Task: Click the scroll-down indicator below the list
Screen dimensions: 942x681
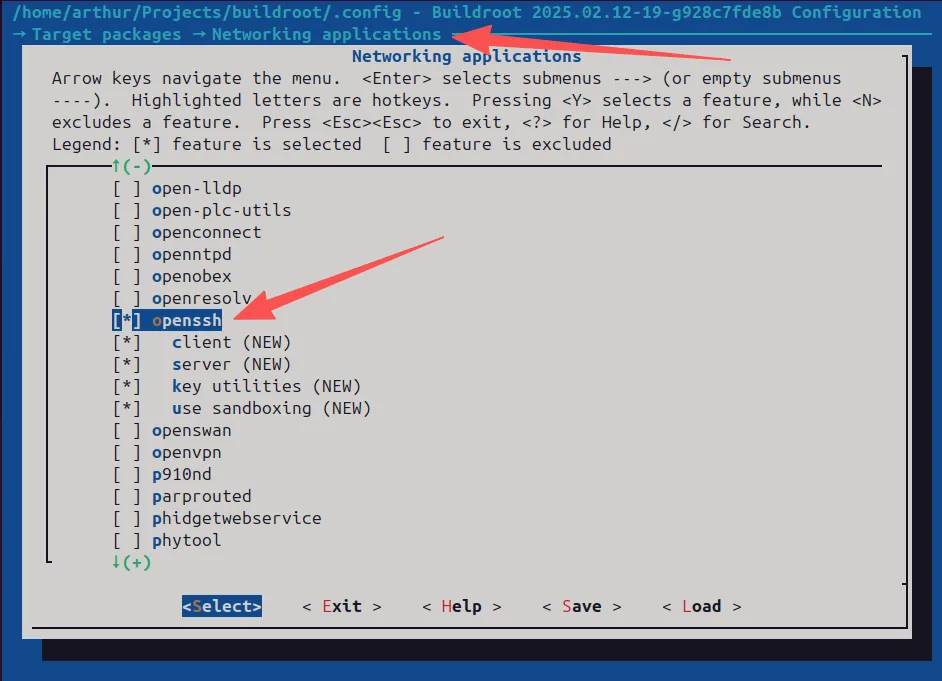Action: coord(131,563)
